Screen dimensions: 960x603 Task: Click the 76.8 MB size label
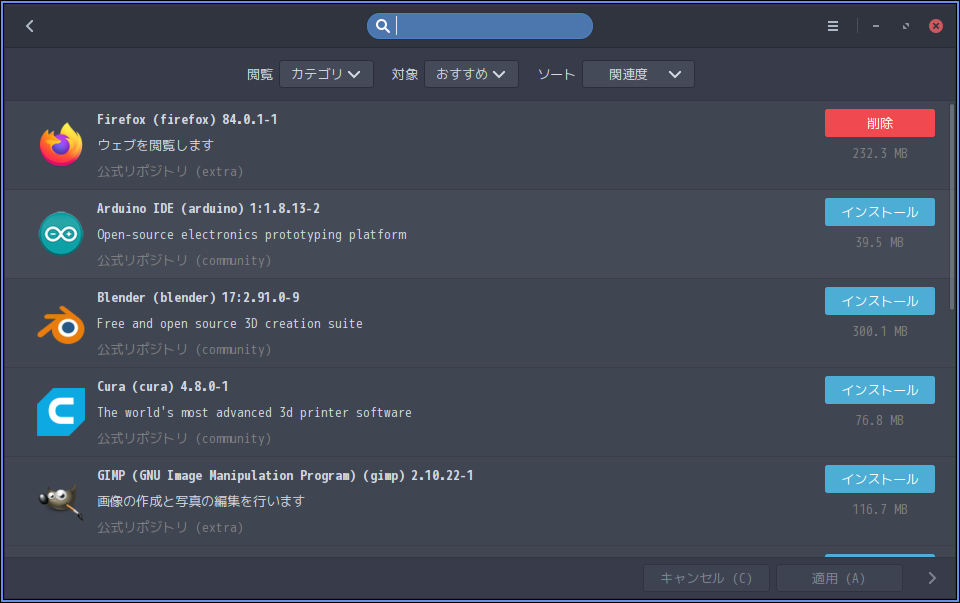880,420
